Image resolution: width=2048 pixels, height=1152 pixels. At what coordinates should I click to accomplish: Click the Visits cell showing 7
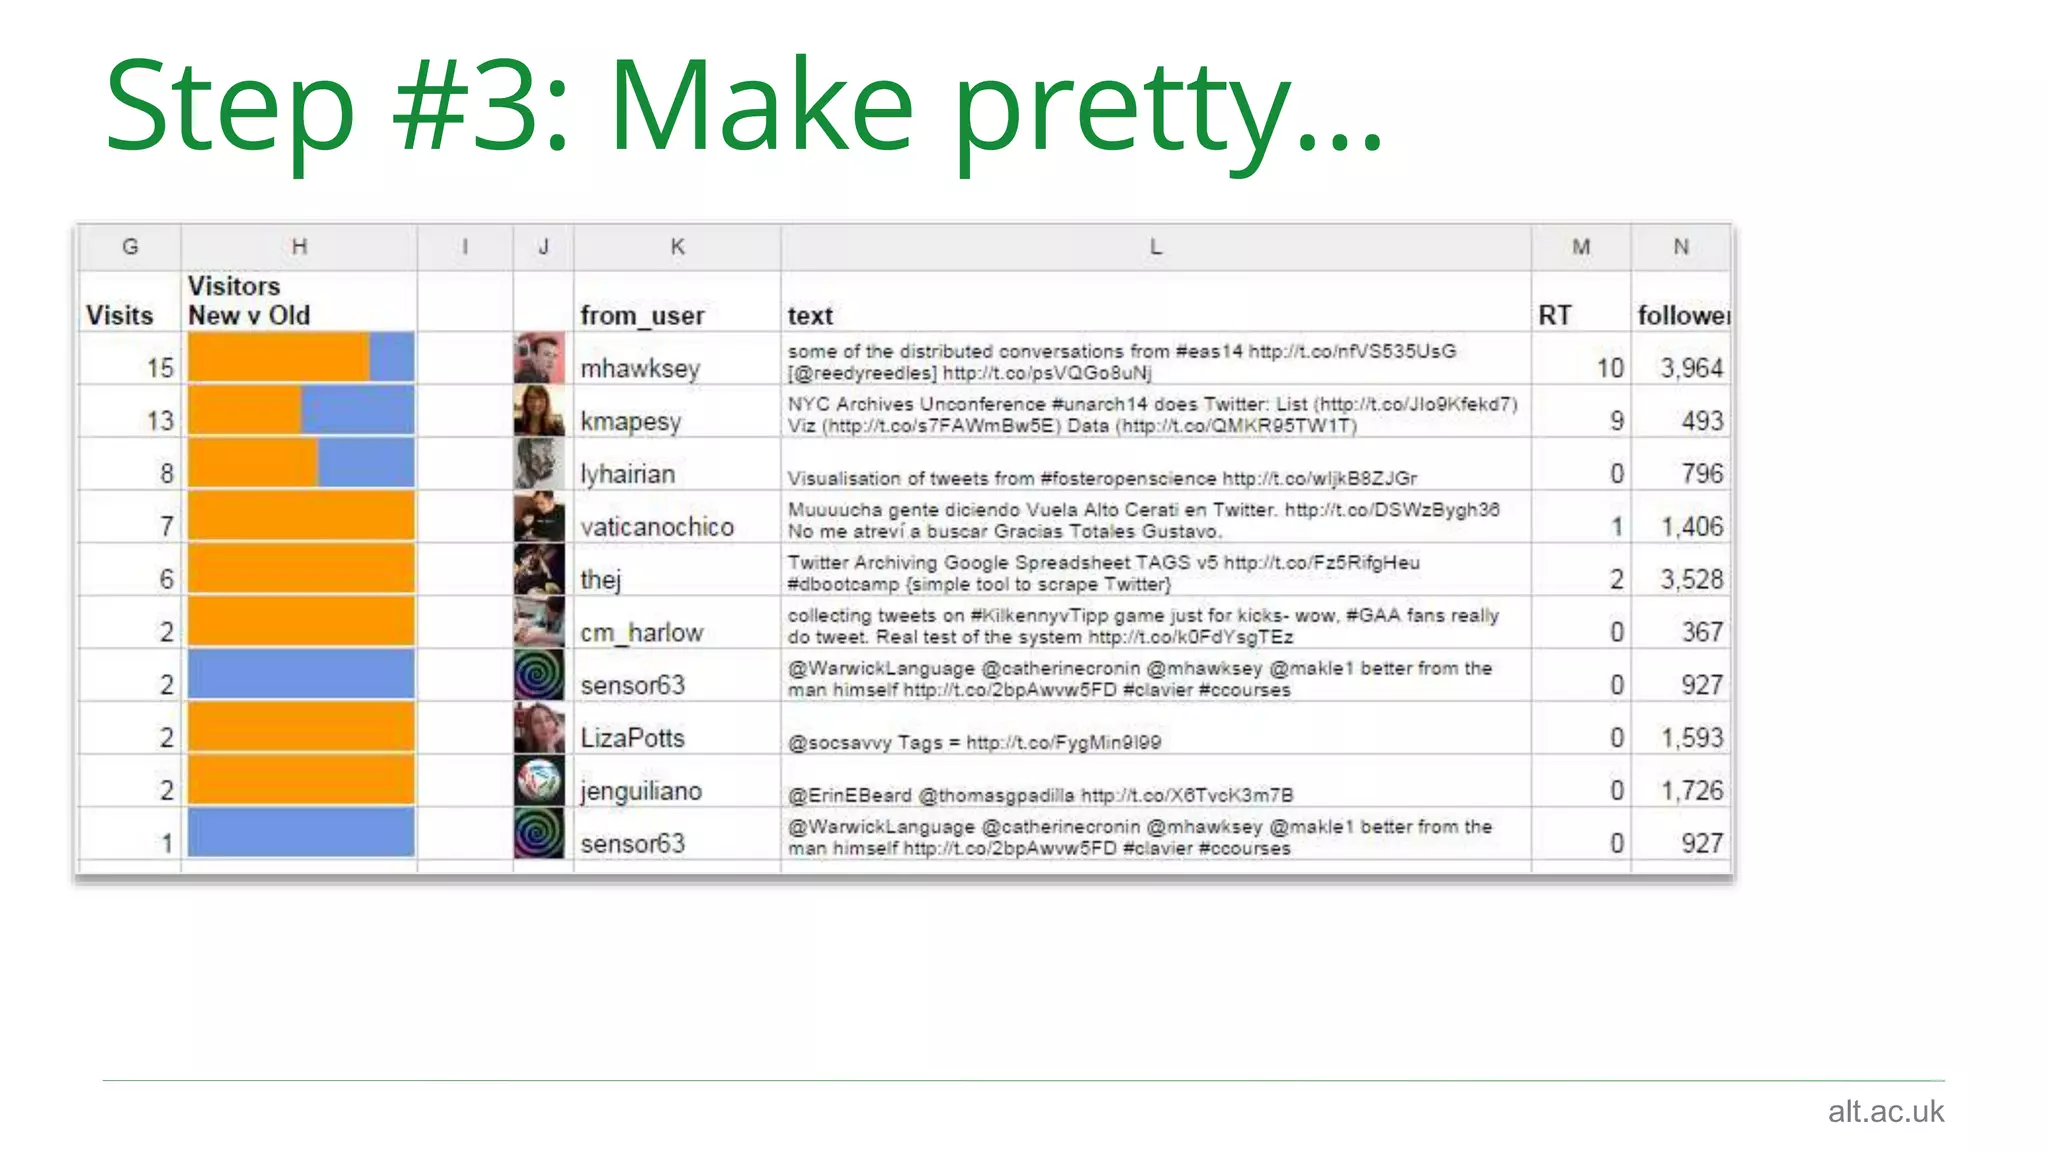pos(130,517)
